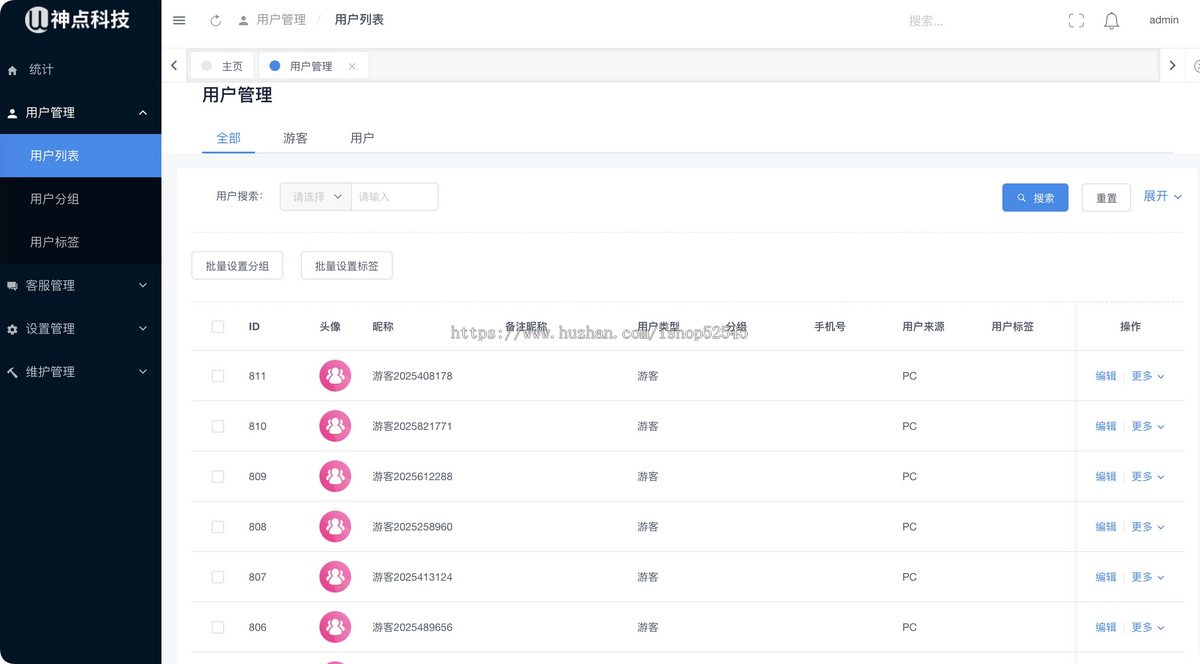Click 编辑 for user 809
Image resolution: width=1200 pixels, height=664 pixels.
(x=1105, y=476)
